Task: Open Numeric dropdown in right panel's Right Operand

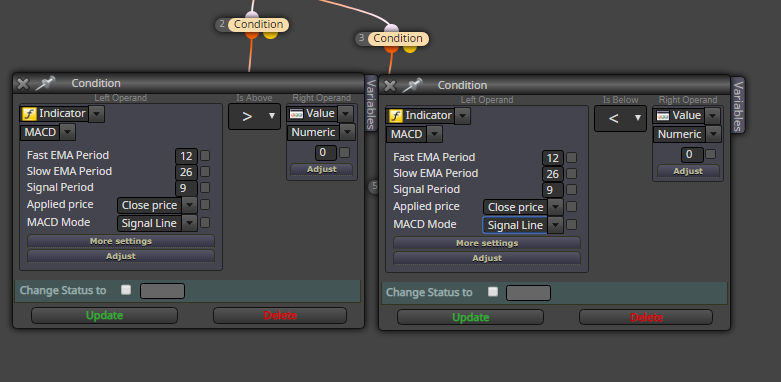Action: pyautogui.click(x=714, y=134)
